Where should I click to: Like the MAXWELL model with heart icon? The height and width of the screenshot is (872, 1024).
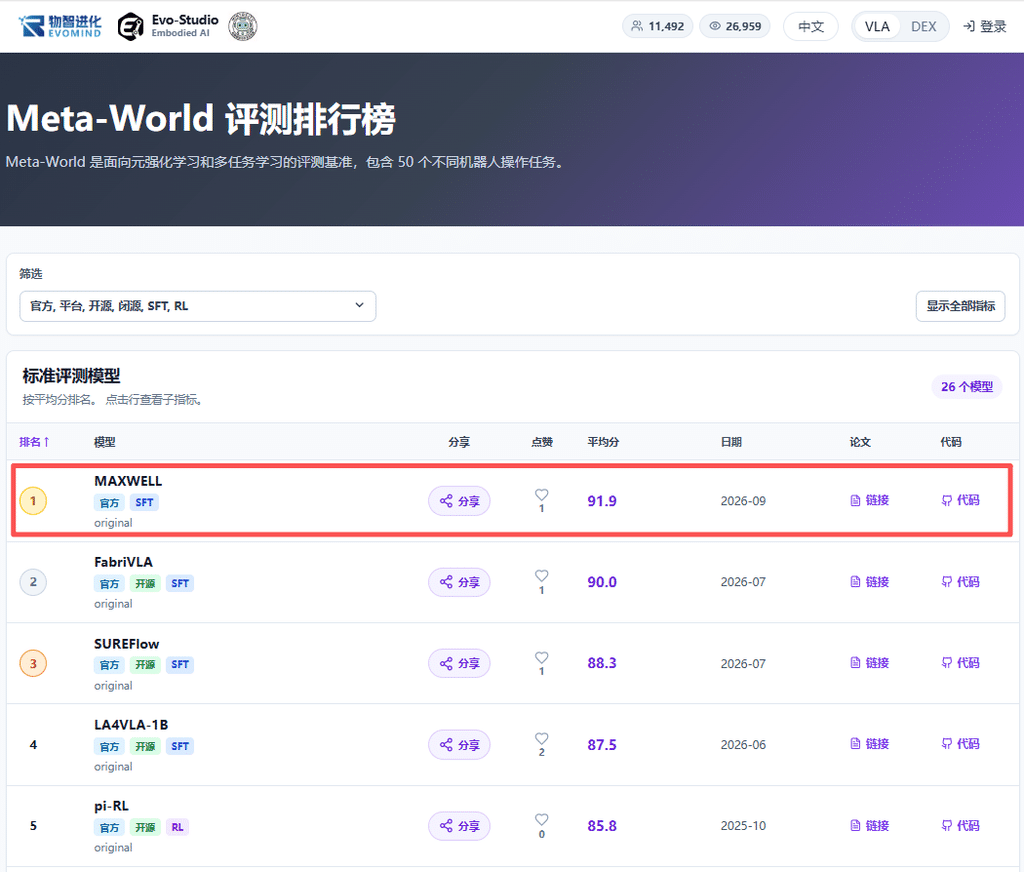pyautogui.click(x=541, y=494)
